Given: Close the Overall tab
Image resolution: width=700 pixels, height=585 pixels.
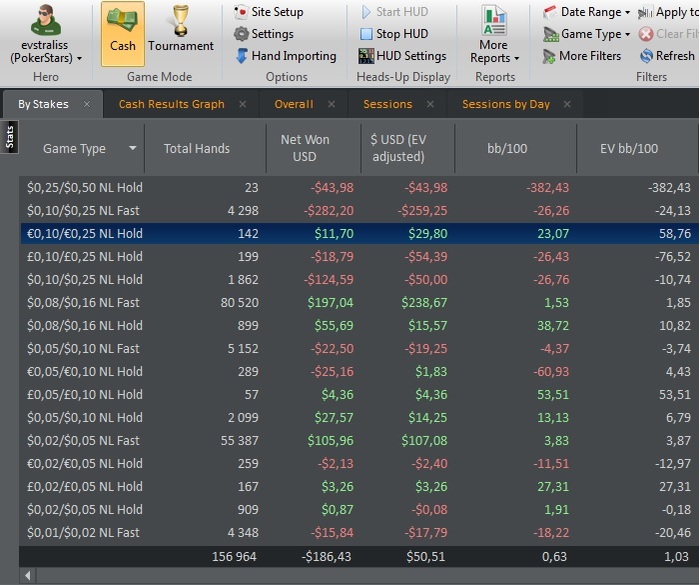Looking at the screenshot, I should tap(331, 104).
